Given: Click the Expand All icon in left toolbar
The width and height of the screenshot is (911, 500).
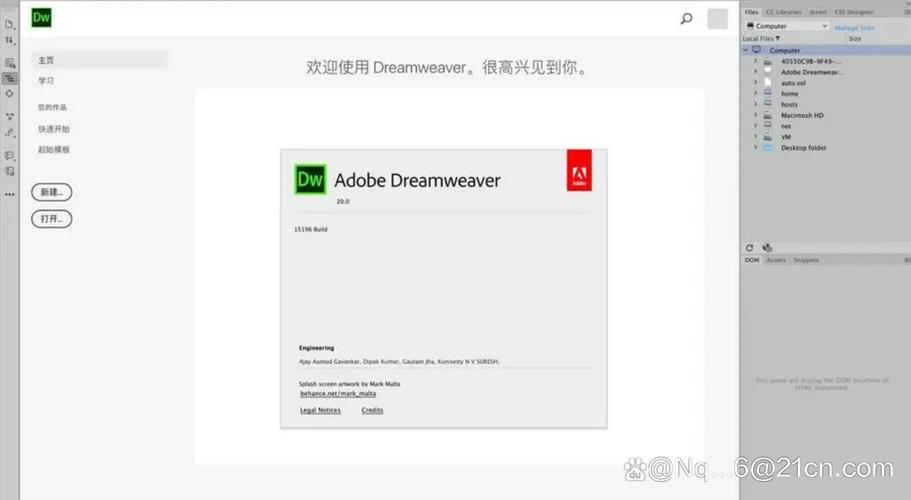Looking at the screenshot, I should tap(9, 116).
